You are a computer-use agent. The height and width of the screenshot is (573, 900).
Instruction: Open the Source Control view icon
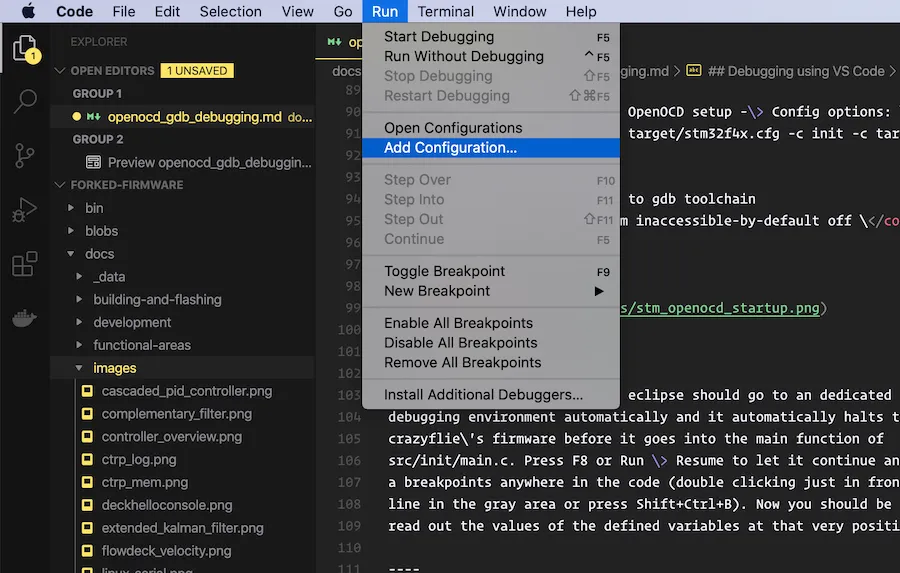pos(24,155)
